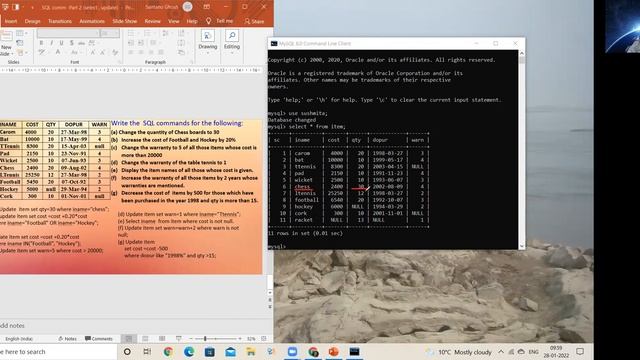The width and height of the screenshot is (640, 360).
Task: Toggle the Notes pane from status bar
Action: tap(67, 339)
